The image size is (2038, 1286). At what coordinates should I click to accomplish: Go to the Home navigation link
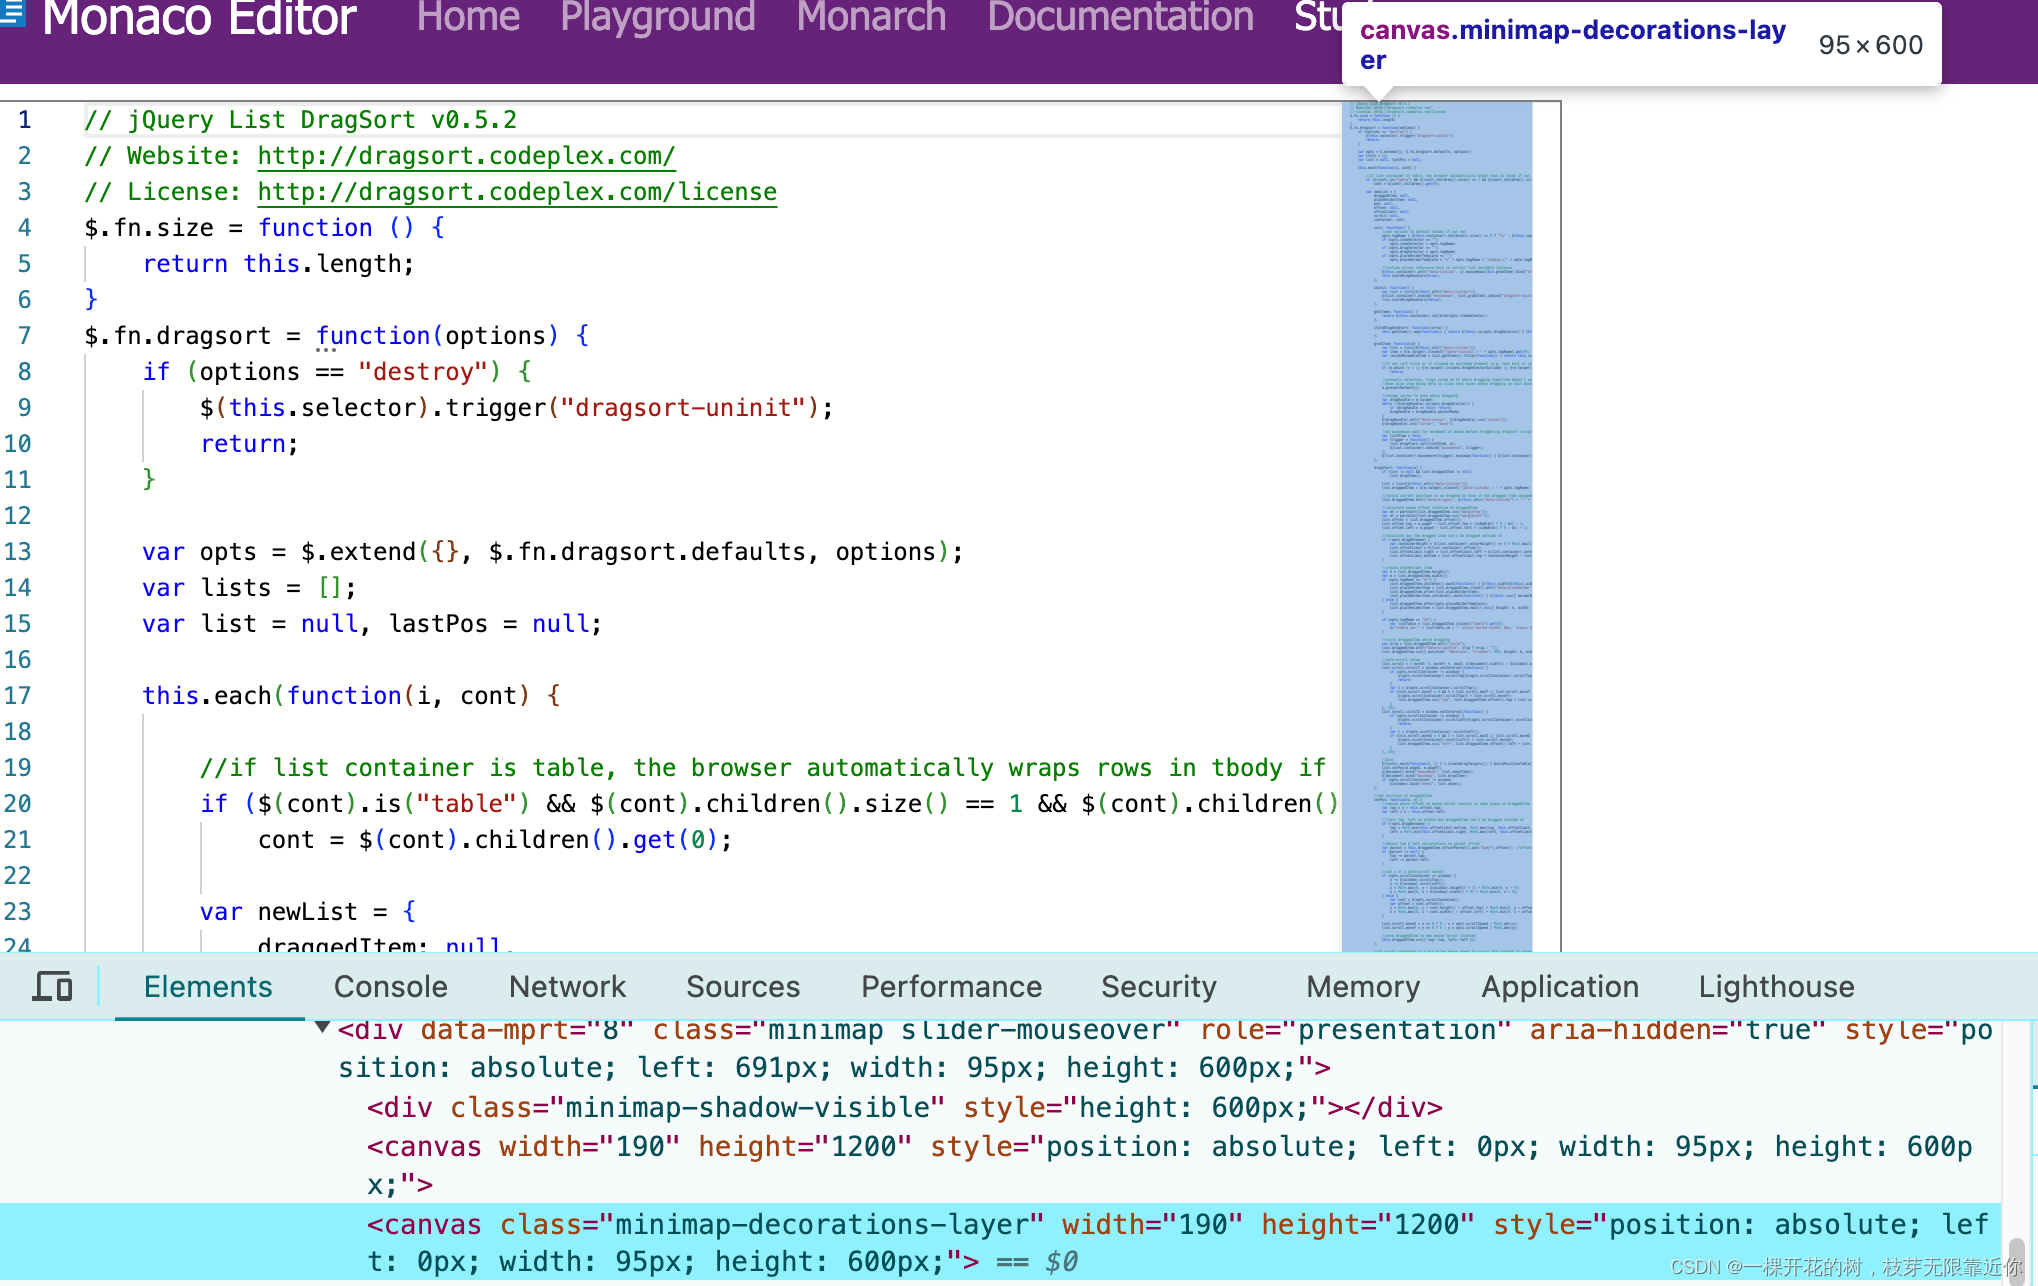[468, 18]
